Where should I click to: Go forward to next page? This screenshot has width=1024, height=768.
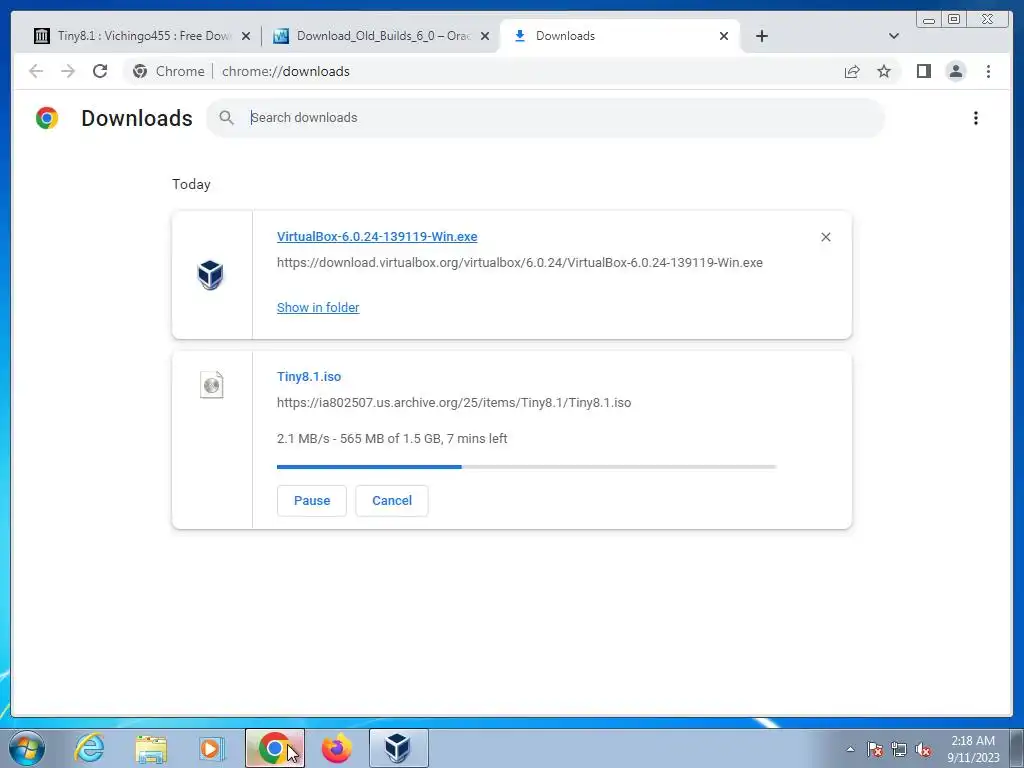pyautogui.click(x=68, y=71)
